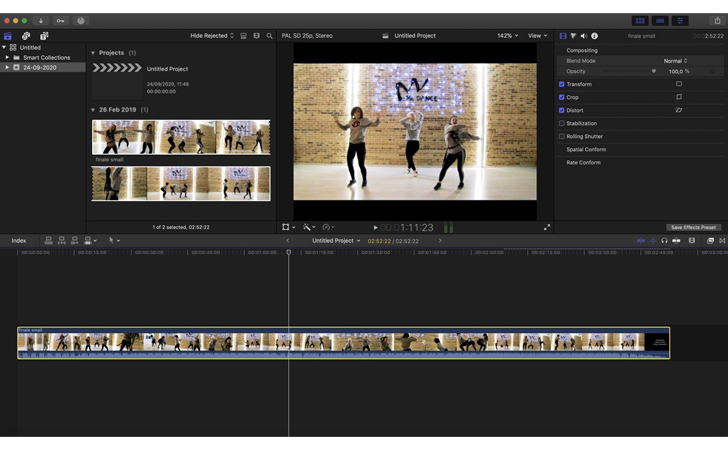
Task: Open the info inspector icon
Action: (594, 36)
